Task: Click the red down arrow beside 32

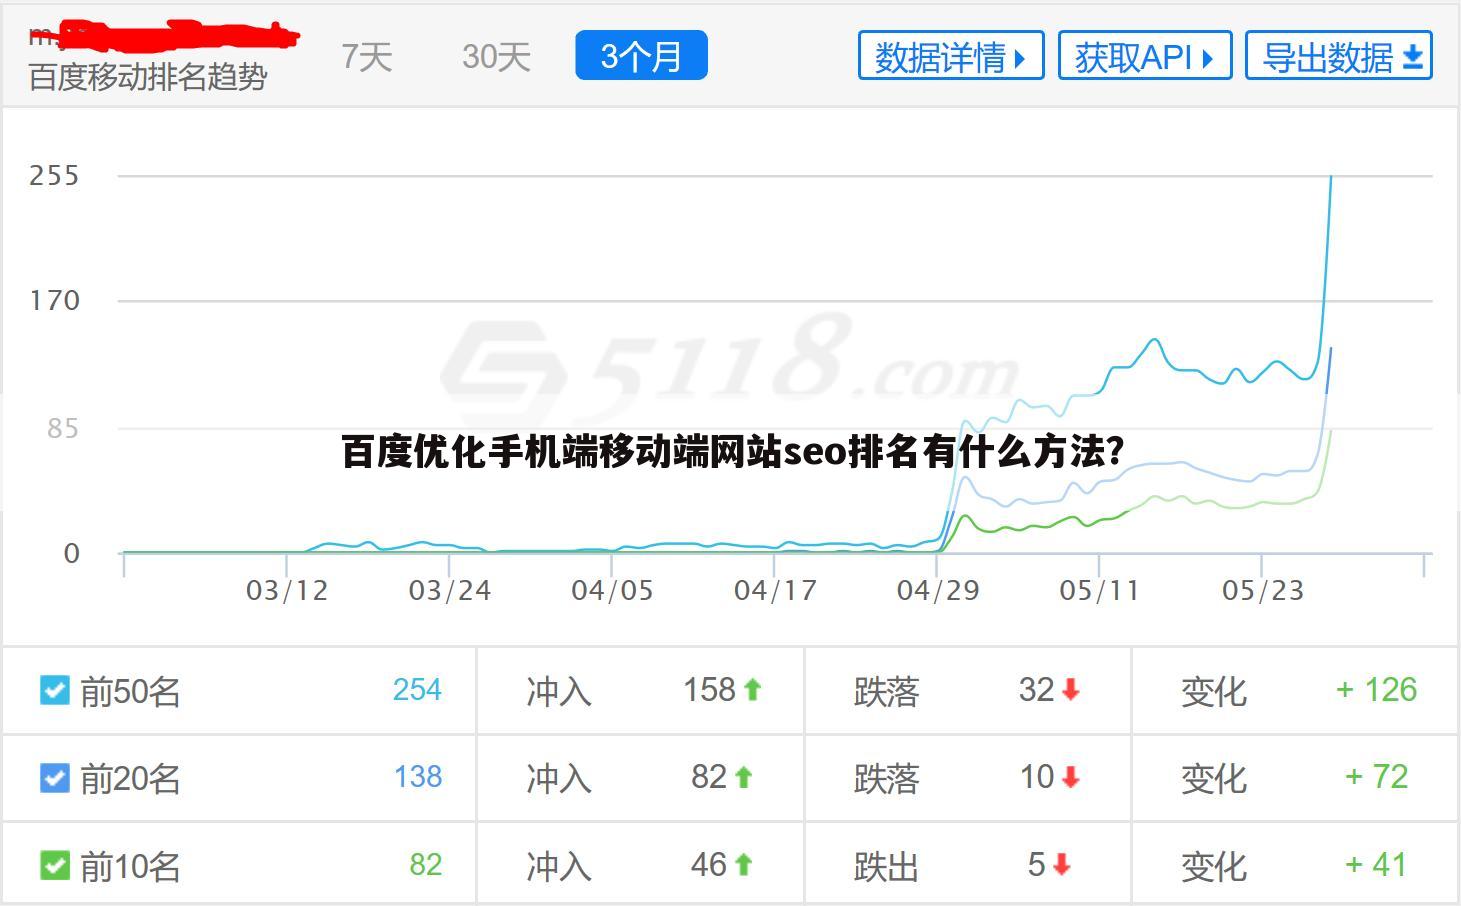Action: (x=1069, y=690)
